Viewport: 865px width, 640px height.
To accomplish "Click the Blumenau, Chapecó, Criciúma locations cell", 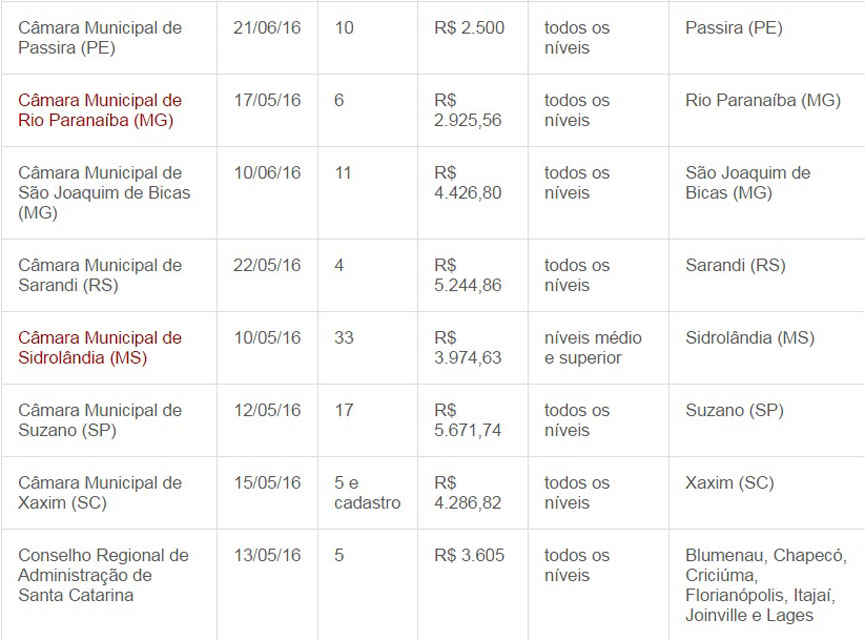I will point(766,585).
